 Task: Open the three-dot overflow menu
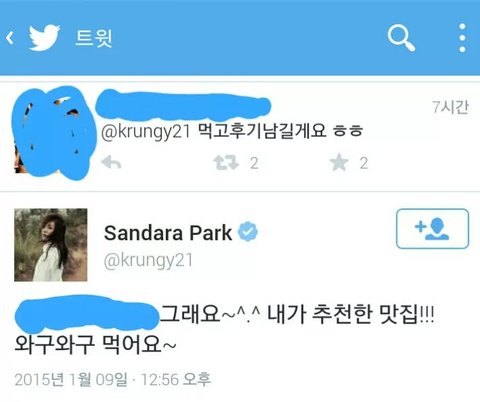pos(462,38)
